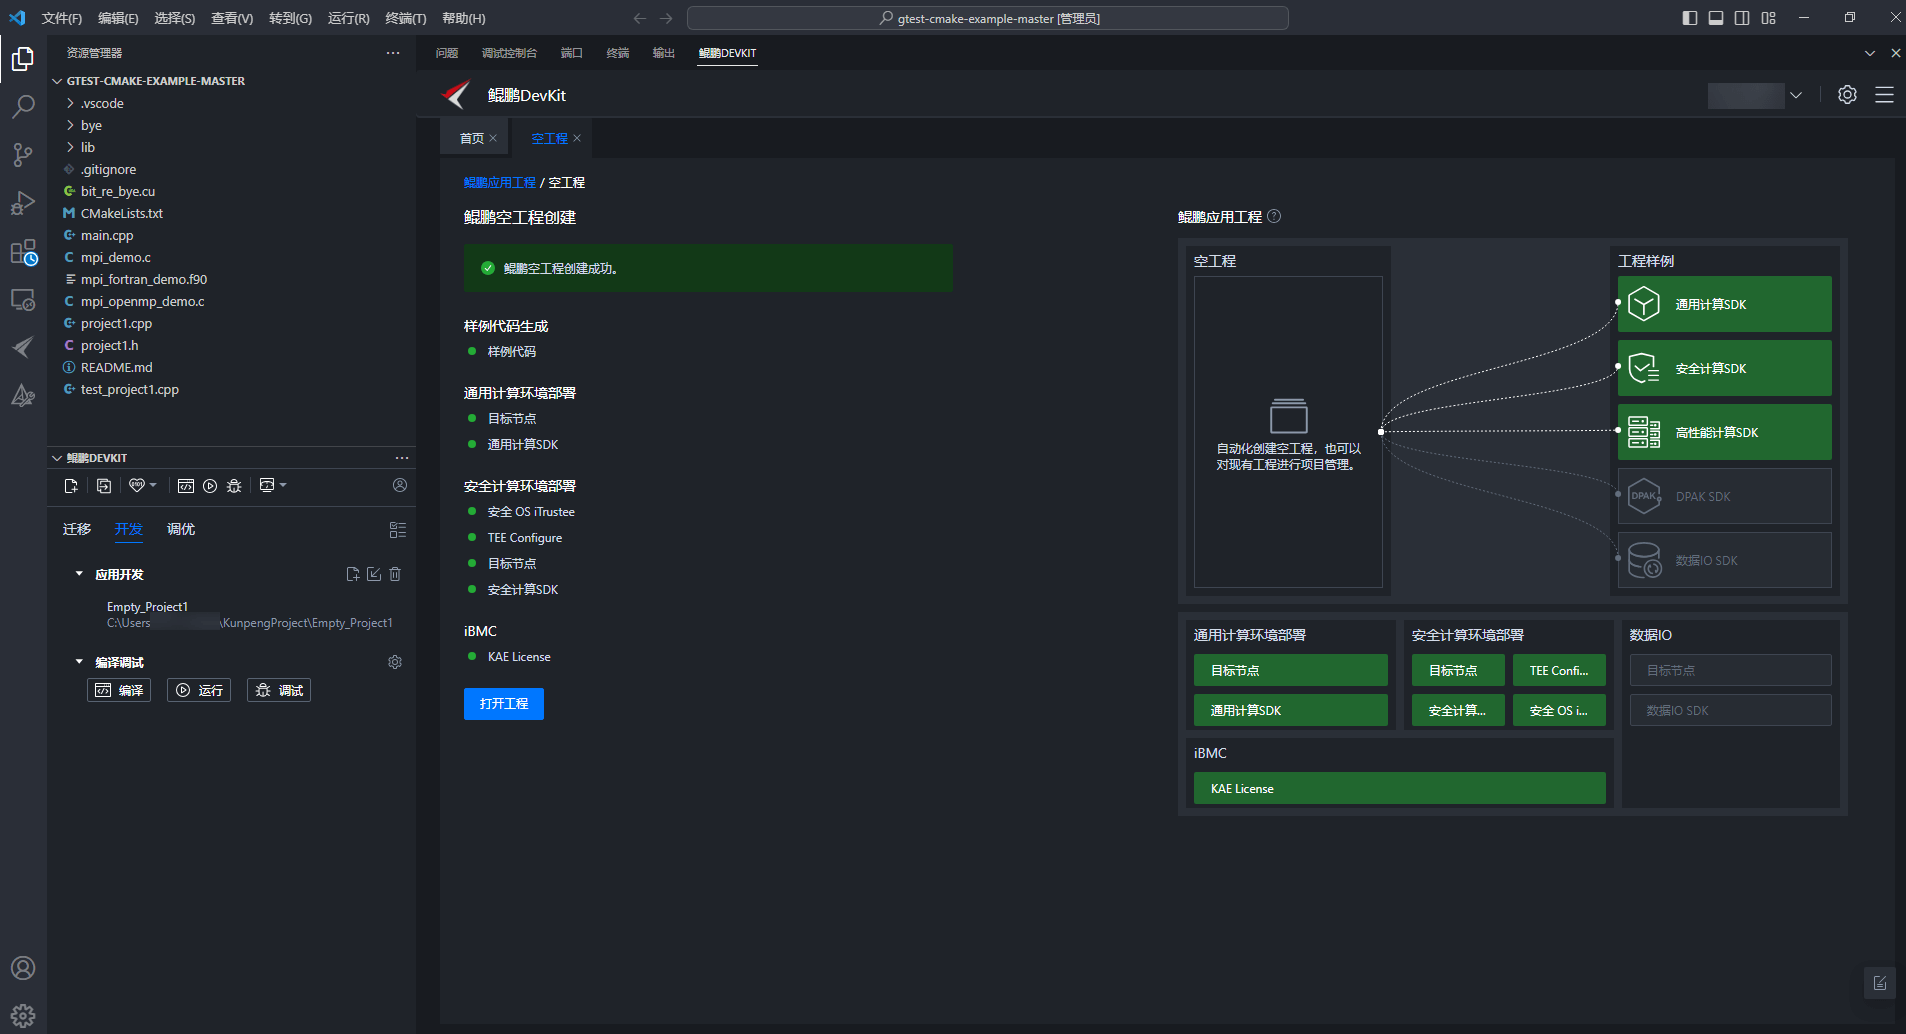The image size is (1906, 1034).
Task: Open Source Control view
Action: (23, 155)
